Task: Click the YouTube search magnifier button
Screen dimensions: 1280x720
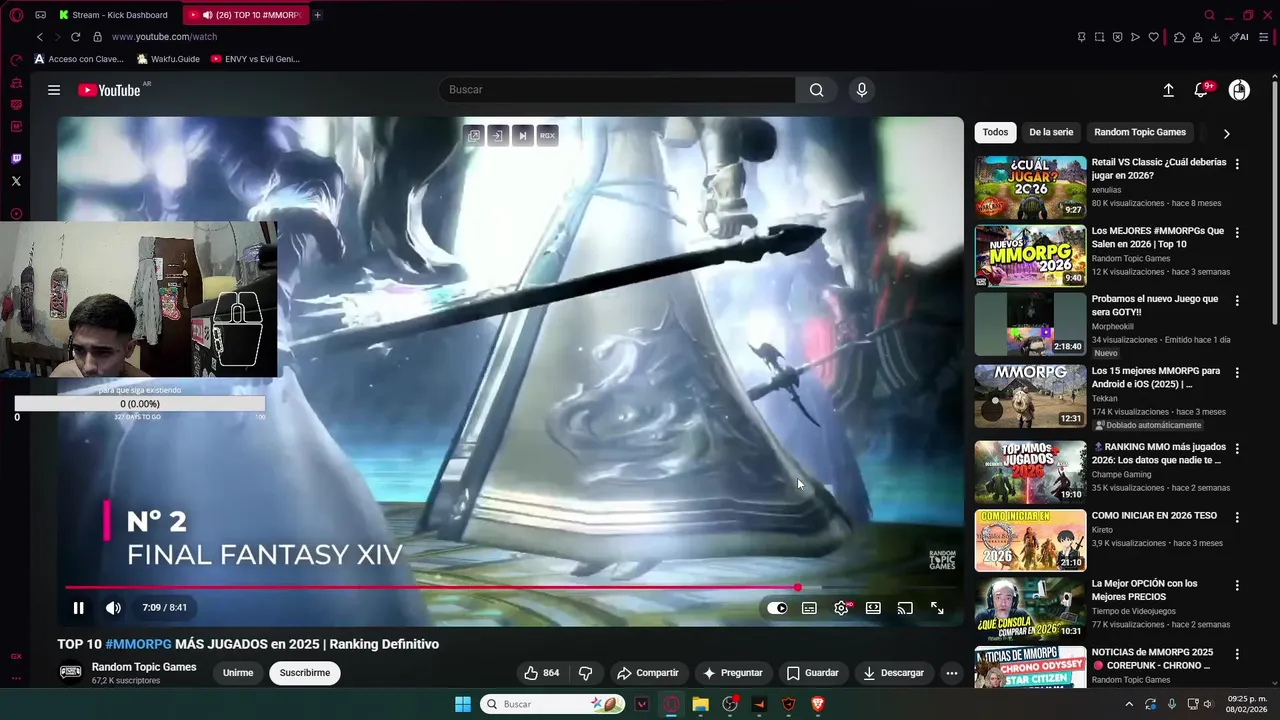Action: tap(817, 90)
